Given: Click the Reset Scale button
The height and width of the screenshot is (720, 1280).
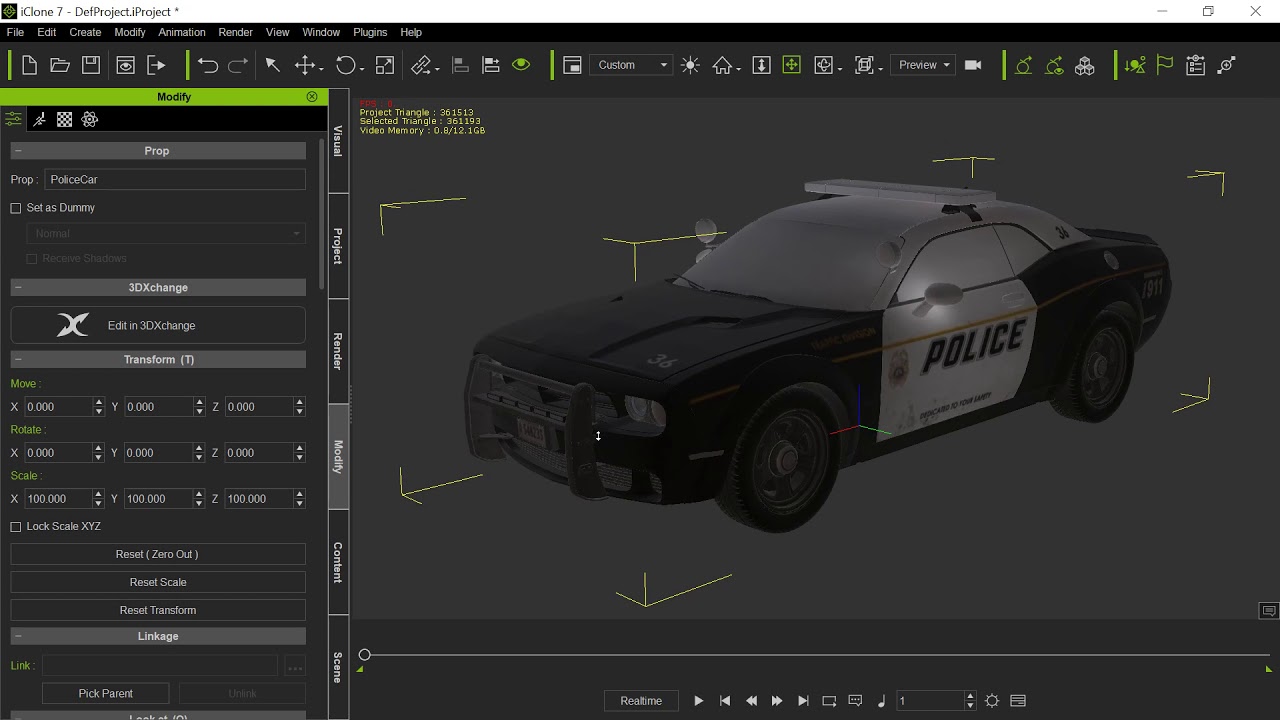Looking at the screenshot, I should click(x=158, y=583).
